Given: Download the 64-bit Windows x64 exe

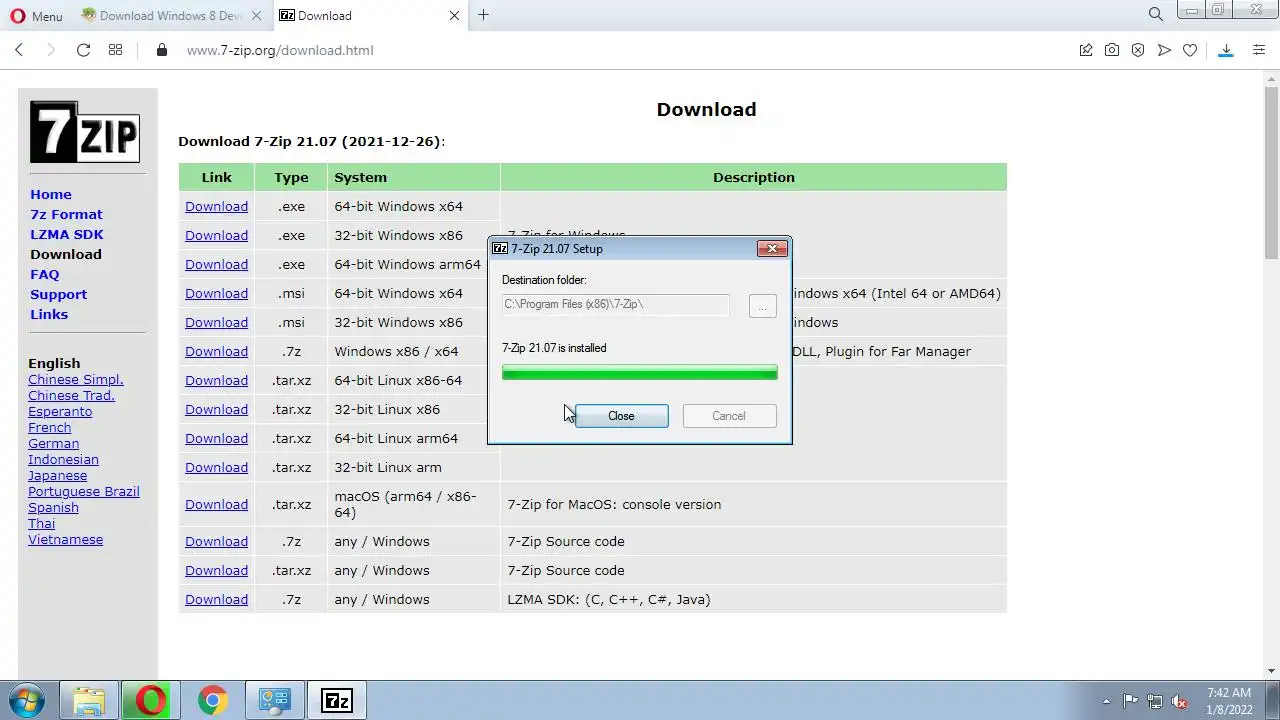Looking at the screenshot, I should point(216,206).
